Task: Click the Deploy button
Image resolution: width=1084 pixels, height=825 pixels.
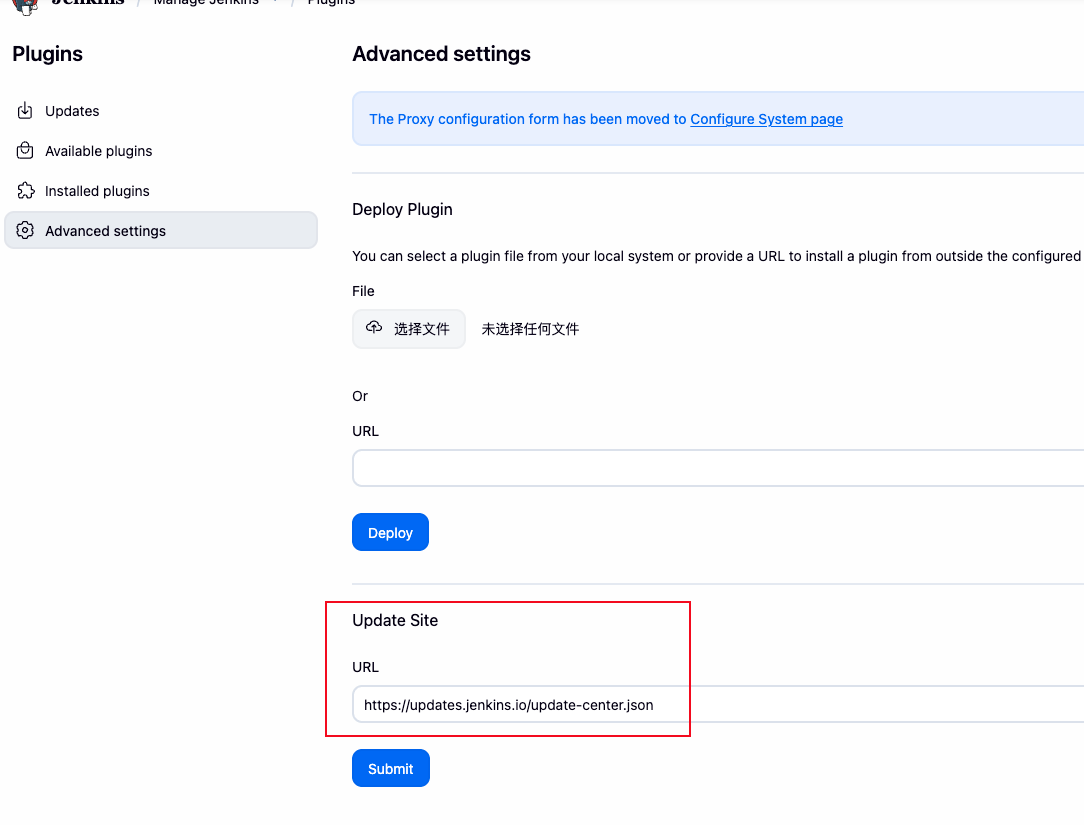Action: tap(390, 532)
